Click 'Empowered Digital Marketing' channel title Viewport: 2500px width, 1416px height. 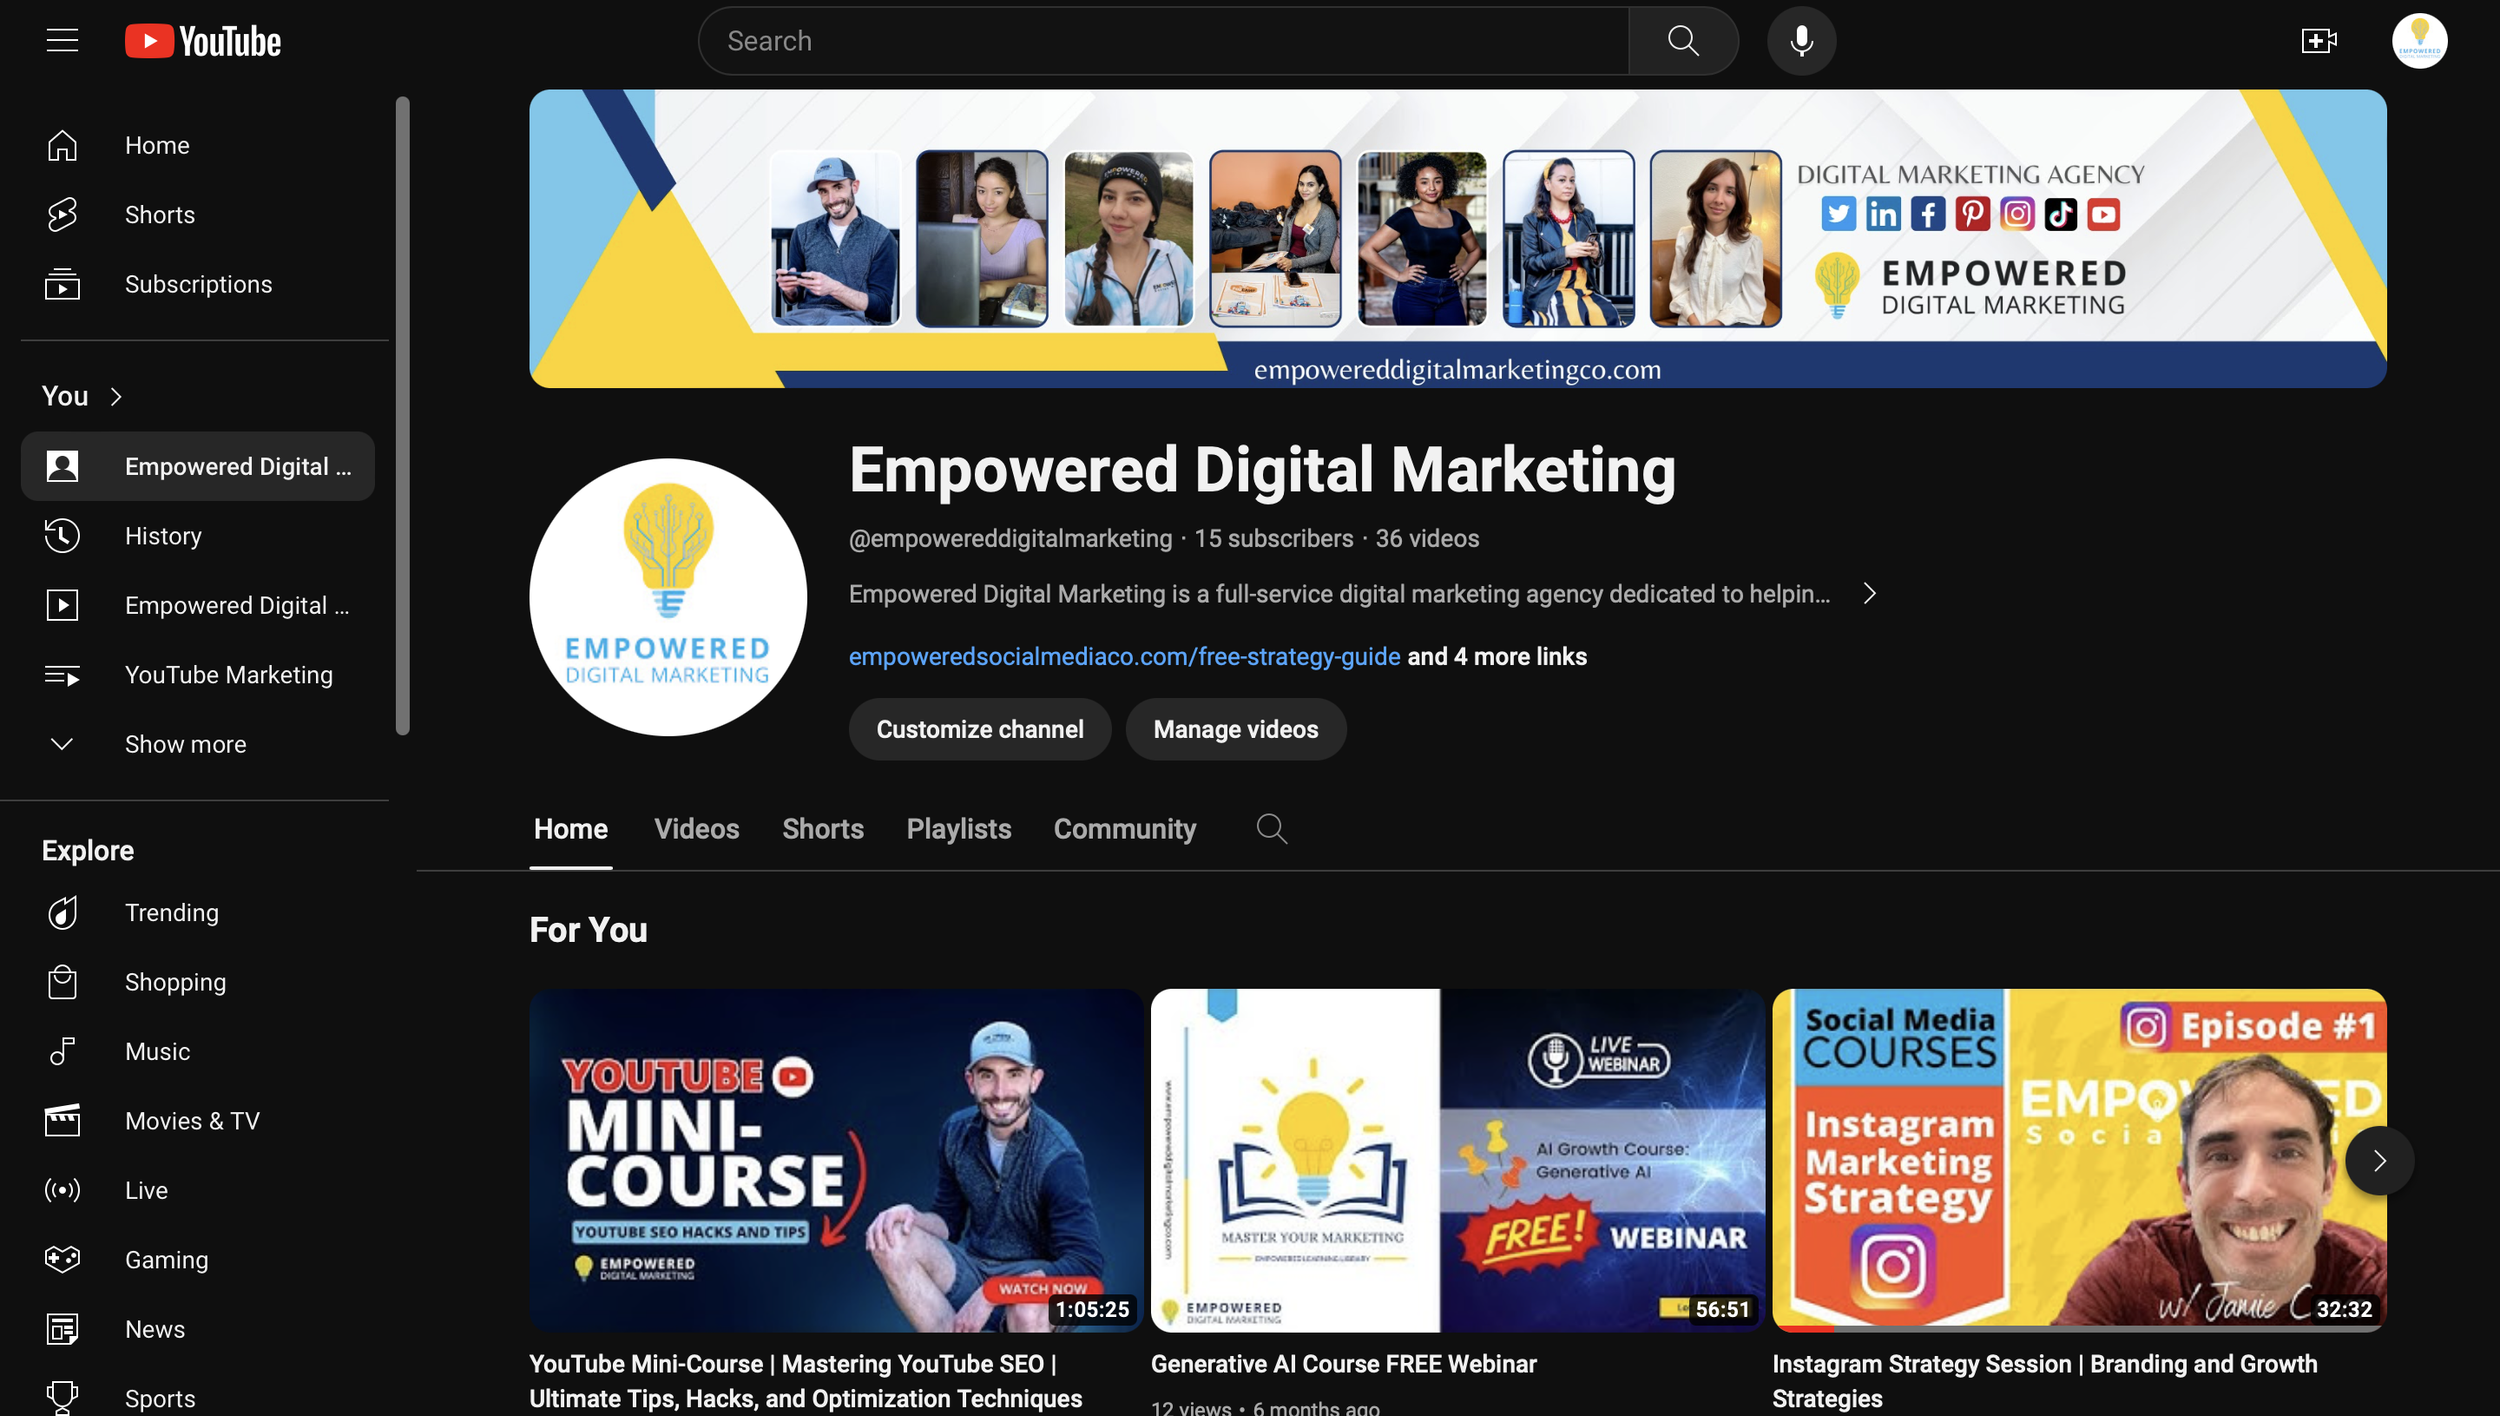(1262, 470)
